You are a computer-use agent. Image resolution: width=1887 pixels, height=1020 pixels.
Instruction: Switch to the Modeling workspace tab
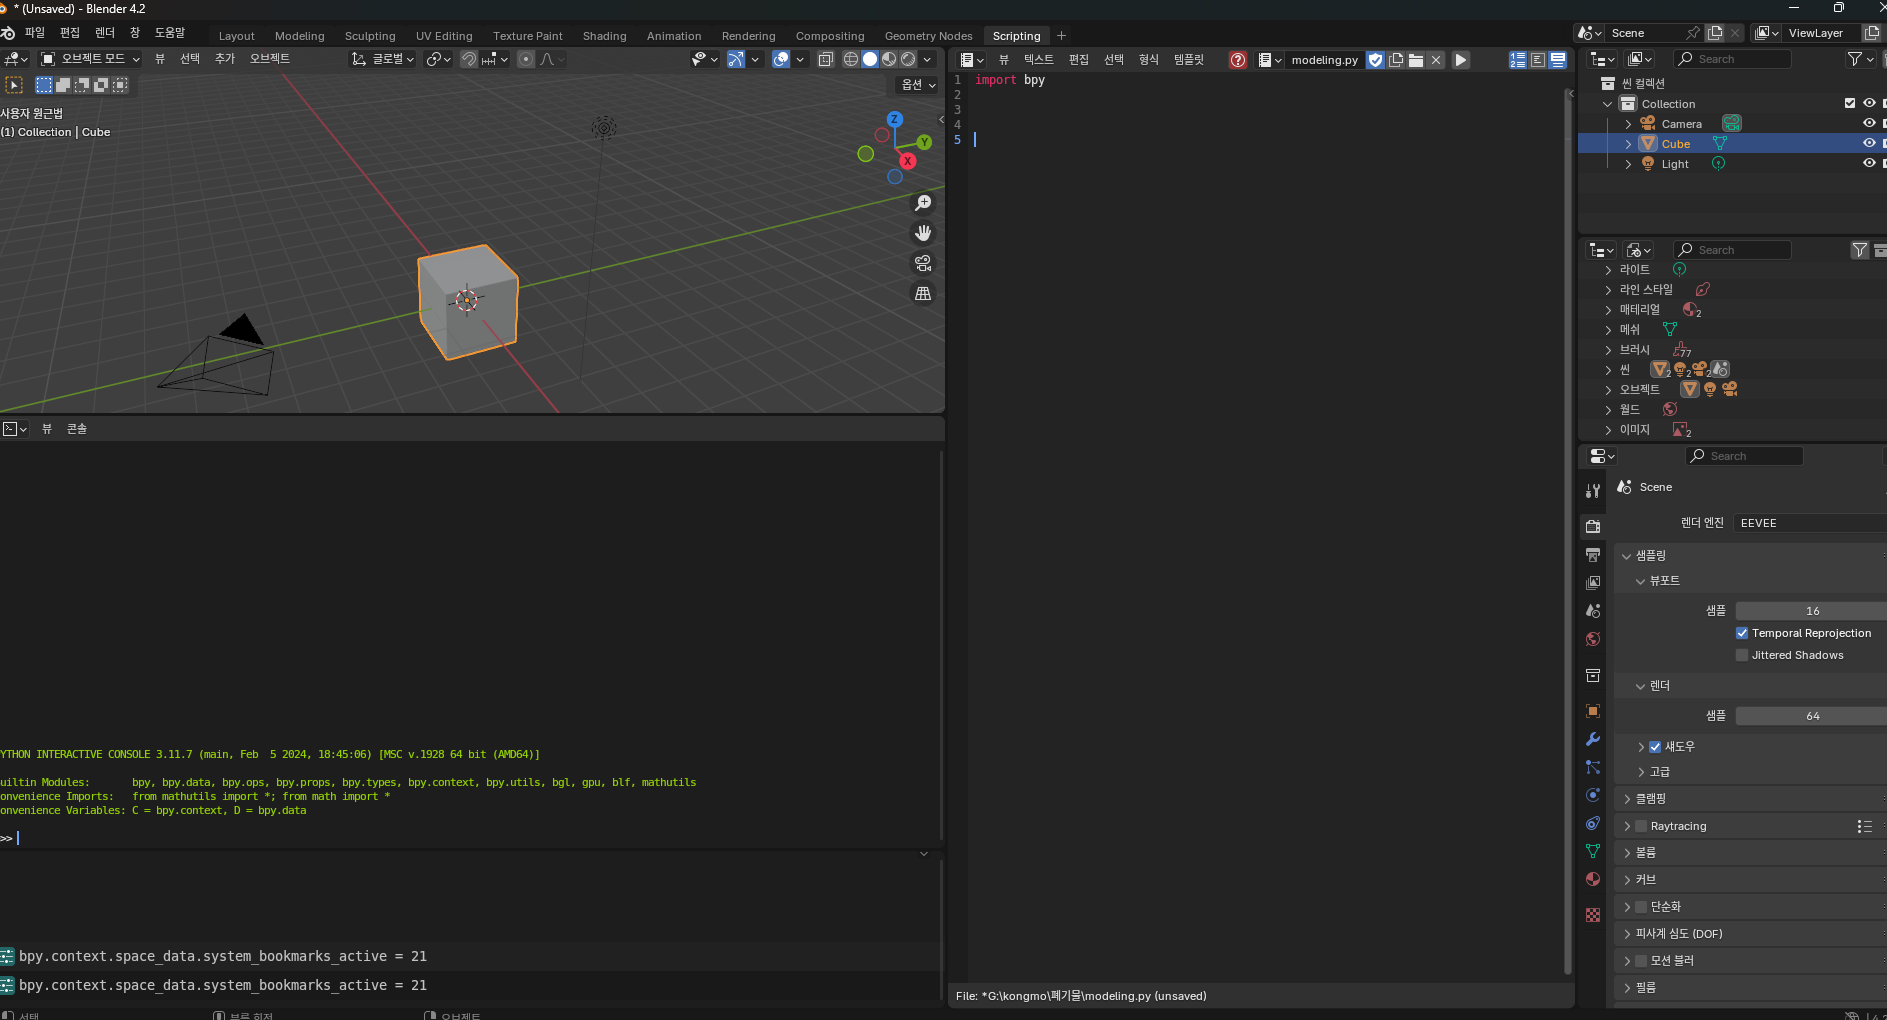(300, 36)
